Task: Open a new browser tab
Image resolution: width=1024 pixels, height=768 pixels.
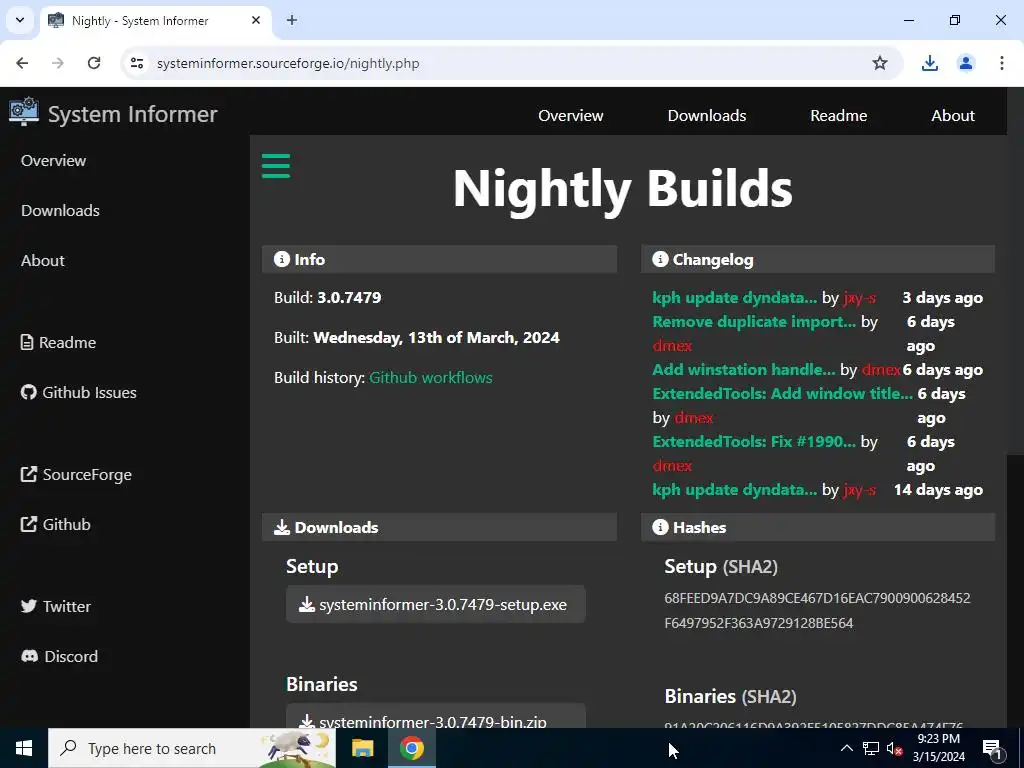Action: coord(292,20)
